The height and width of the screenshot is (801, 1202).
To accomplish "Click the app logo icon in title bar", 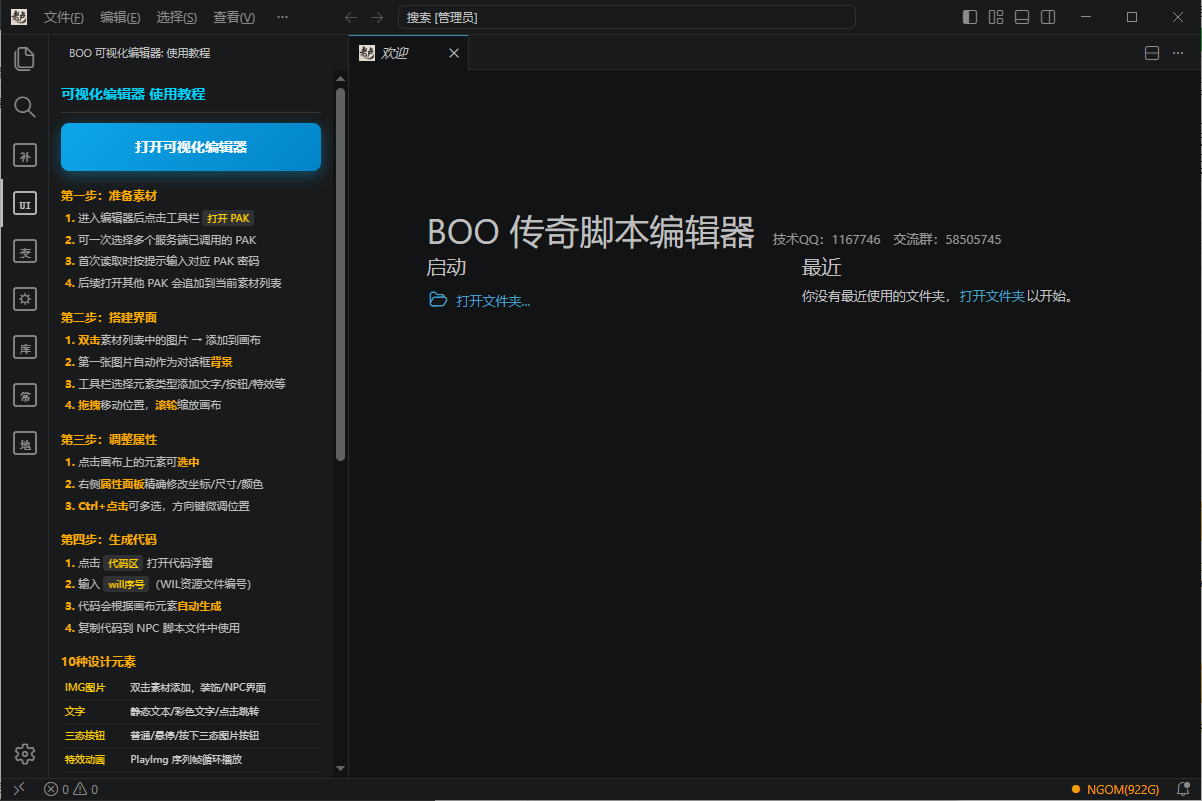I will pos(19,17).
